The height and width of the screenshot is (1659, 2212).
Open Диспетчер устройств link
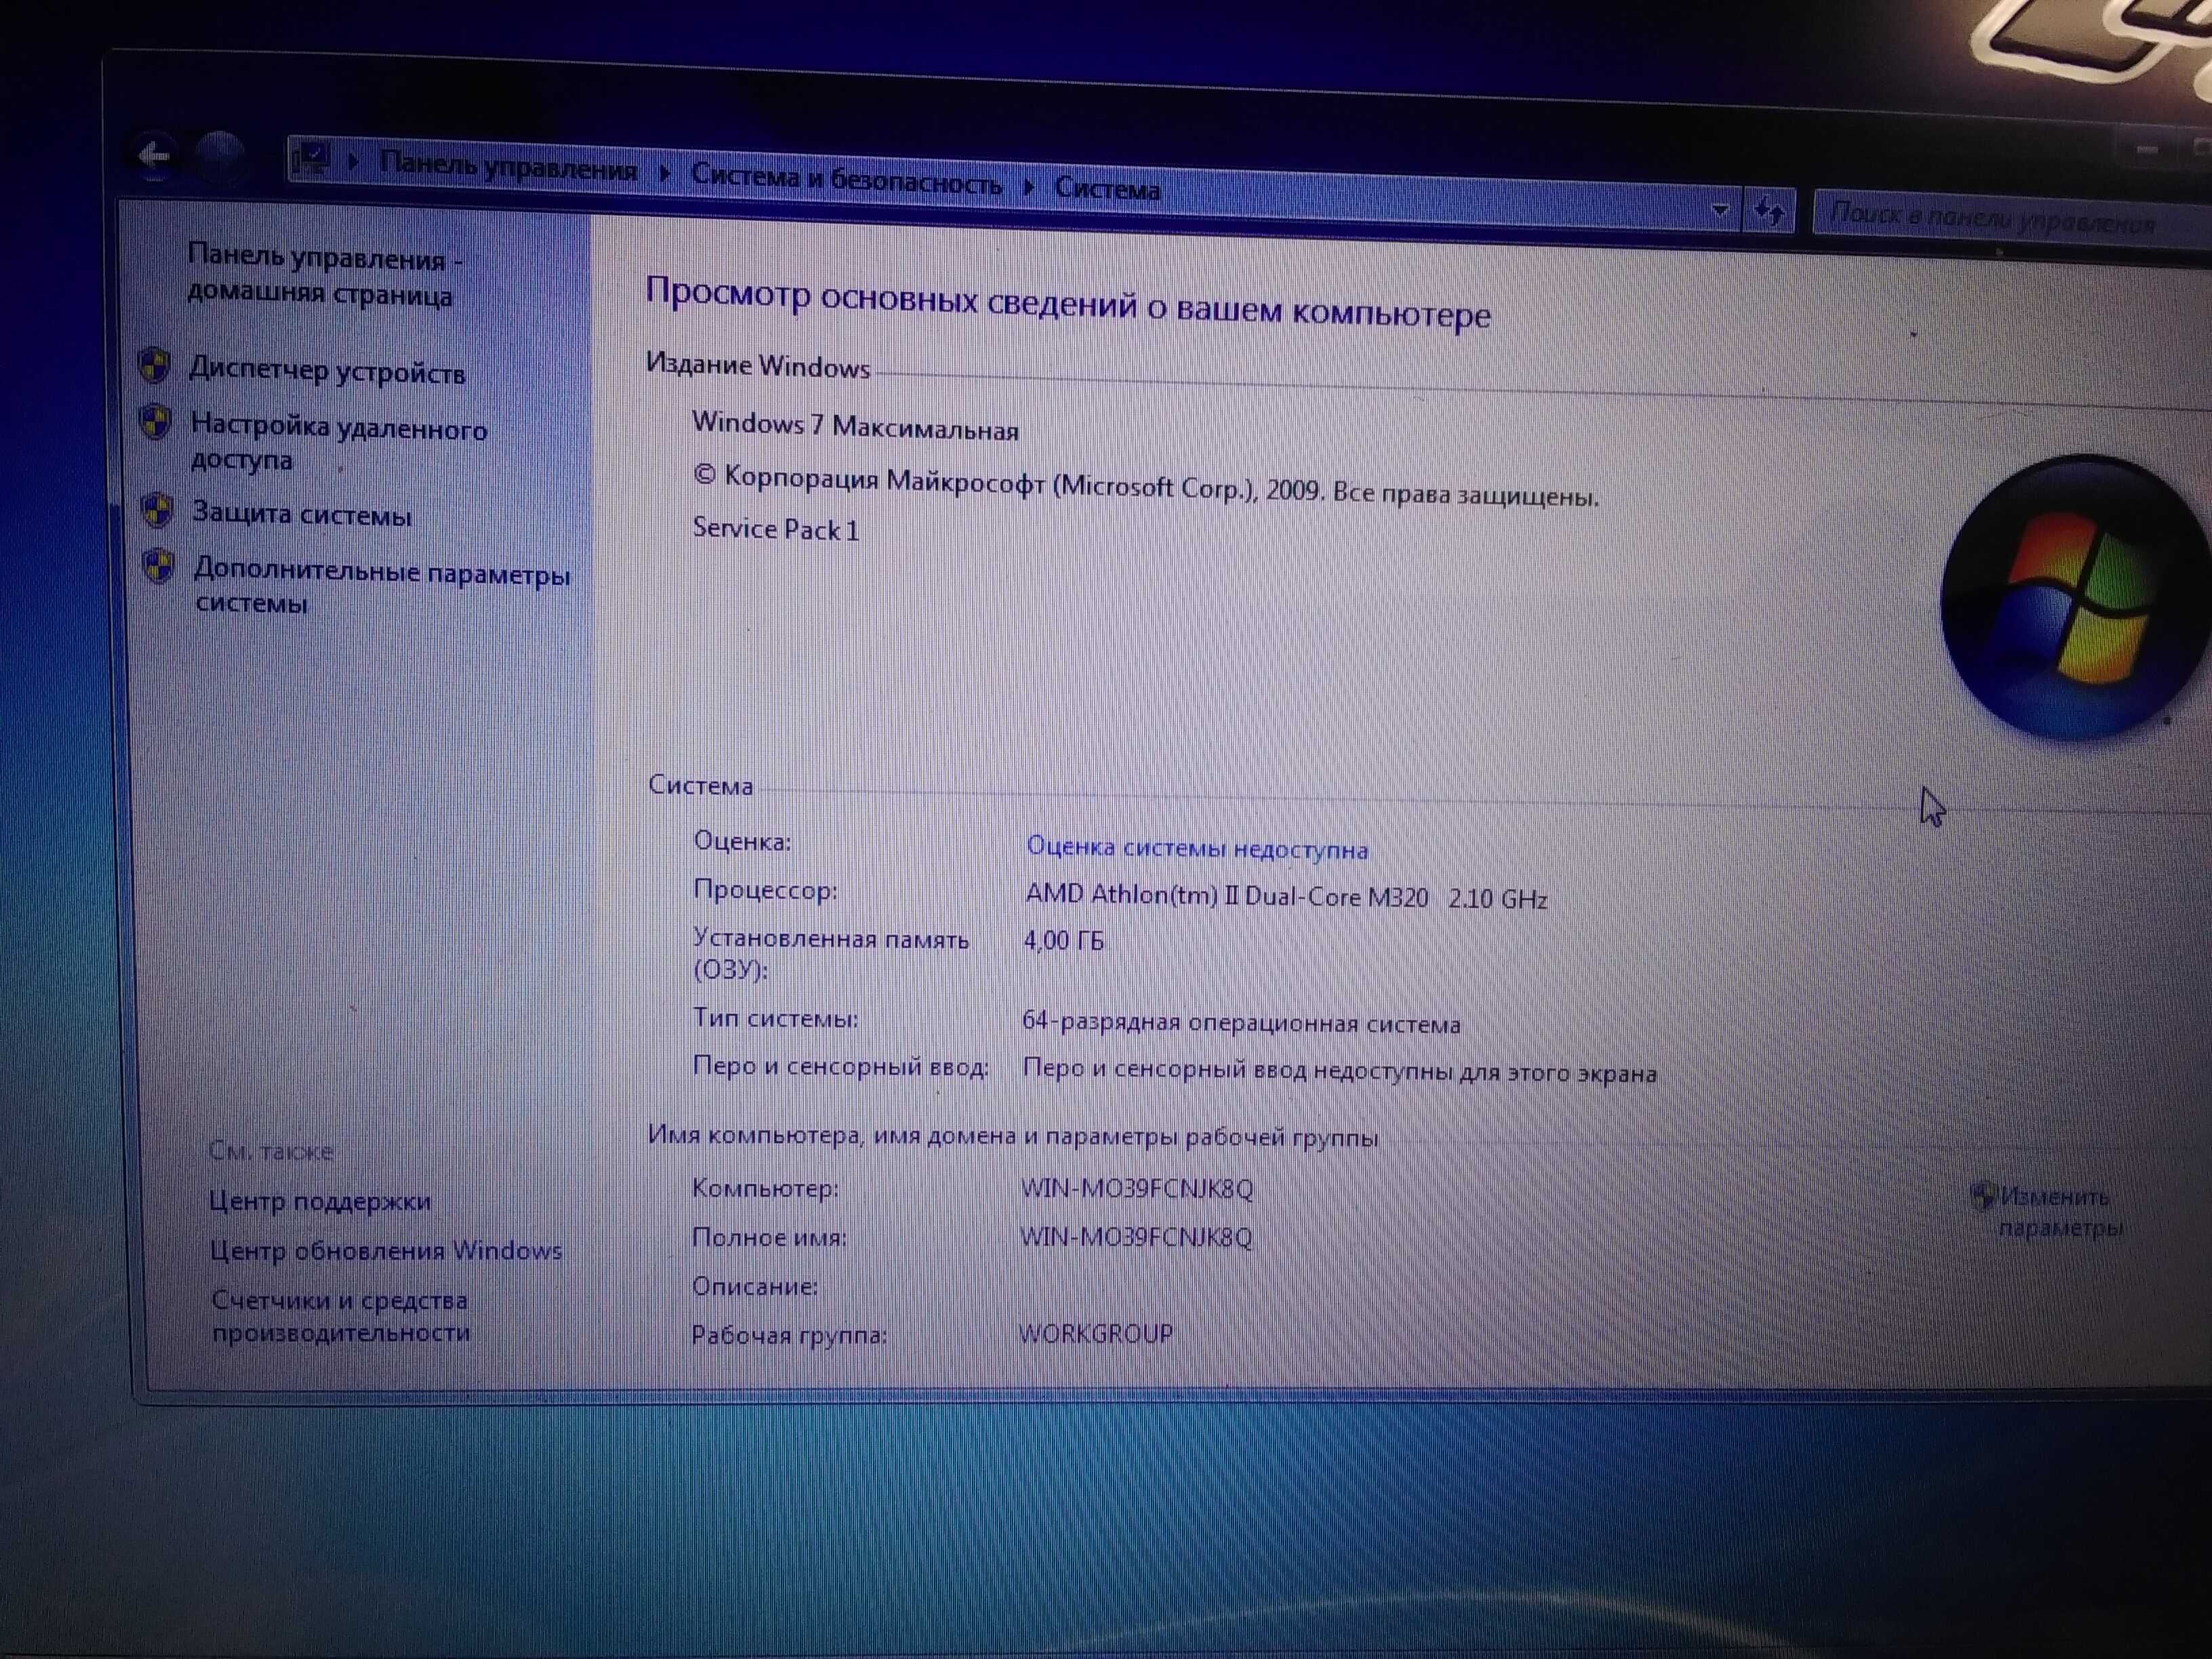click(327, 370)
